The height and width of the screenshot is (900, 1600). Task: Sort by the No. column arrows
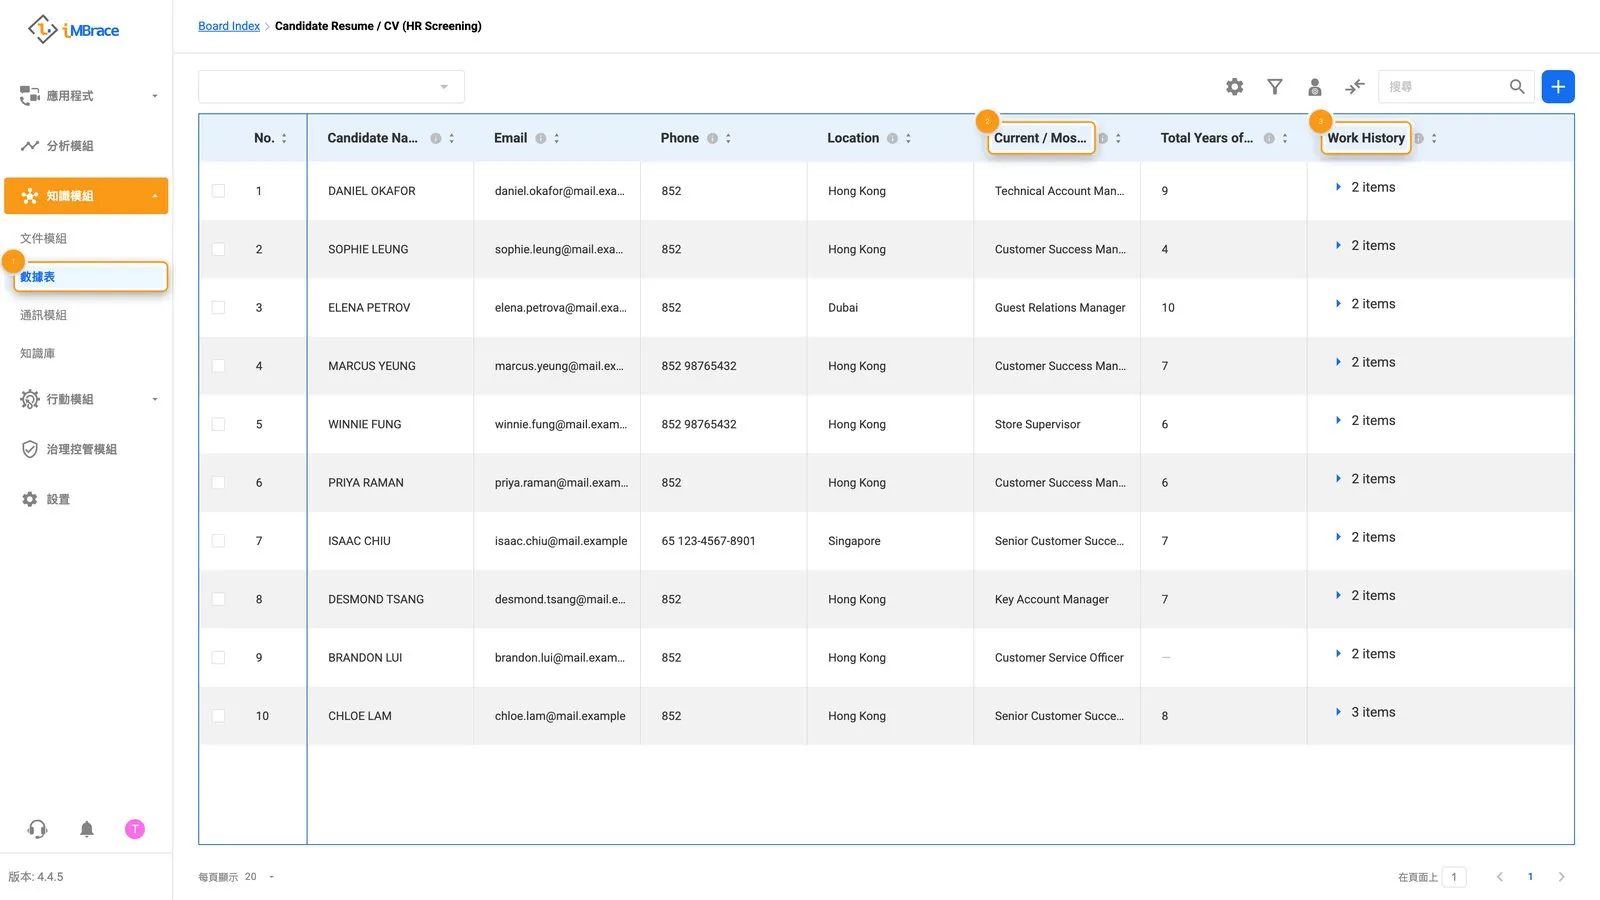pyautogui.click(x=284, y=138)
